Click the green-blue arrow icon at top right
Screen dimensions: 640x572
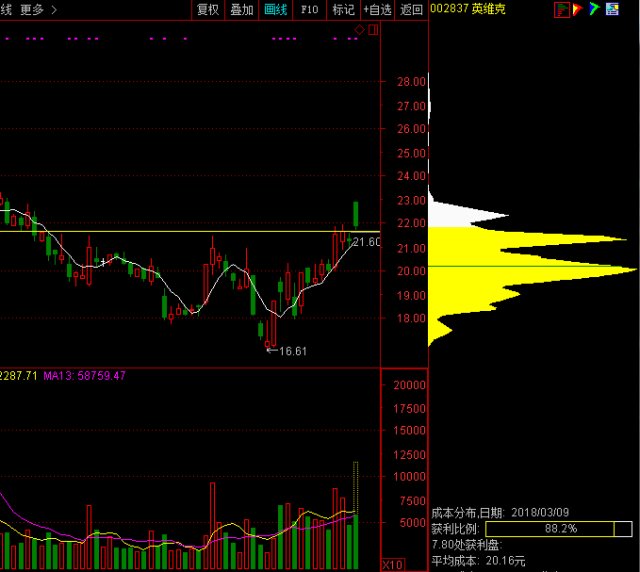[x=594, y=9]
